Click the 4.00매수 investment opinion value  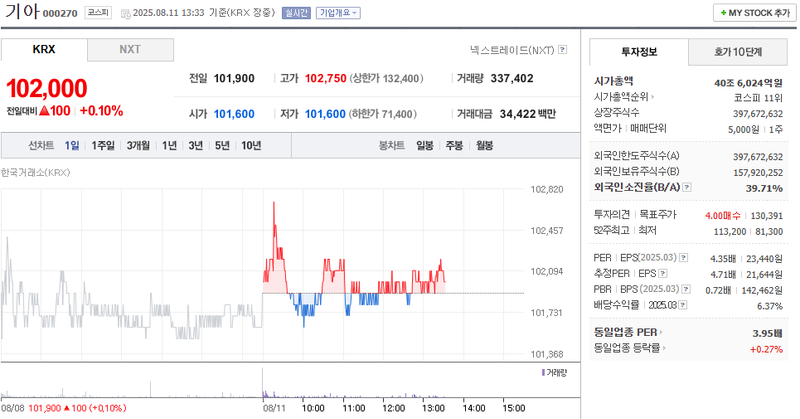(722, 216)
